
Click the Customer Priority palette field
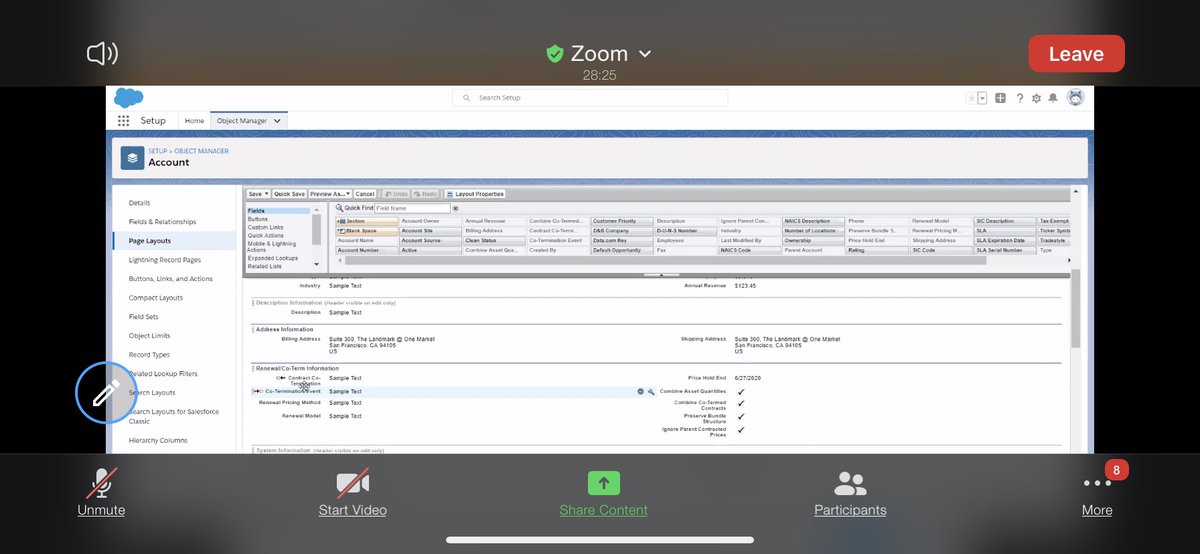coord(621,221)
